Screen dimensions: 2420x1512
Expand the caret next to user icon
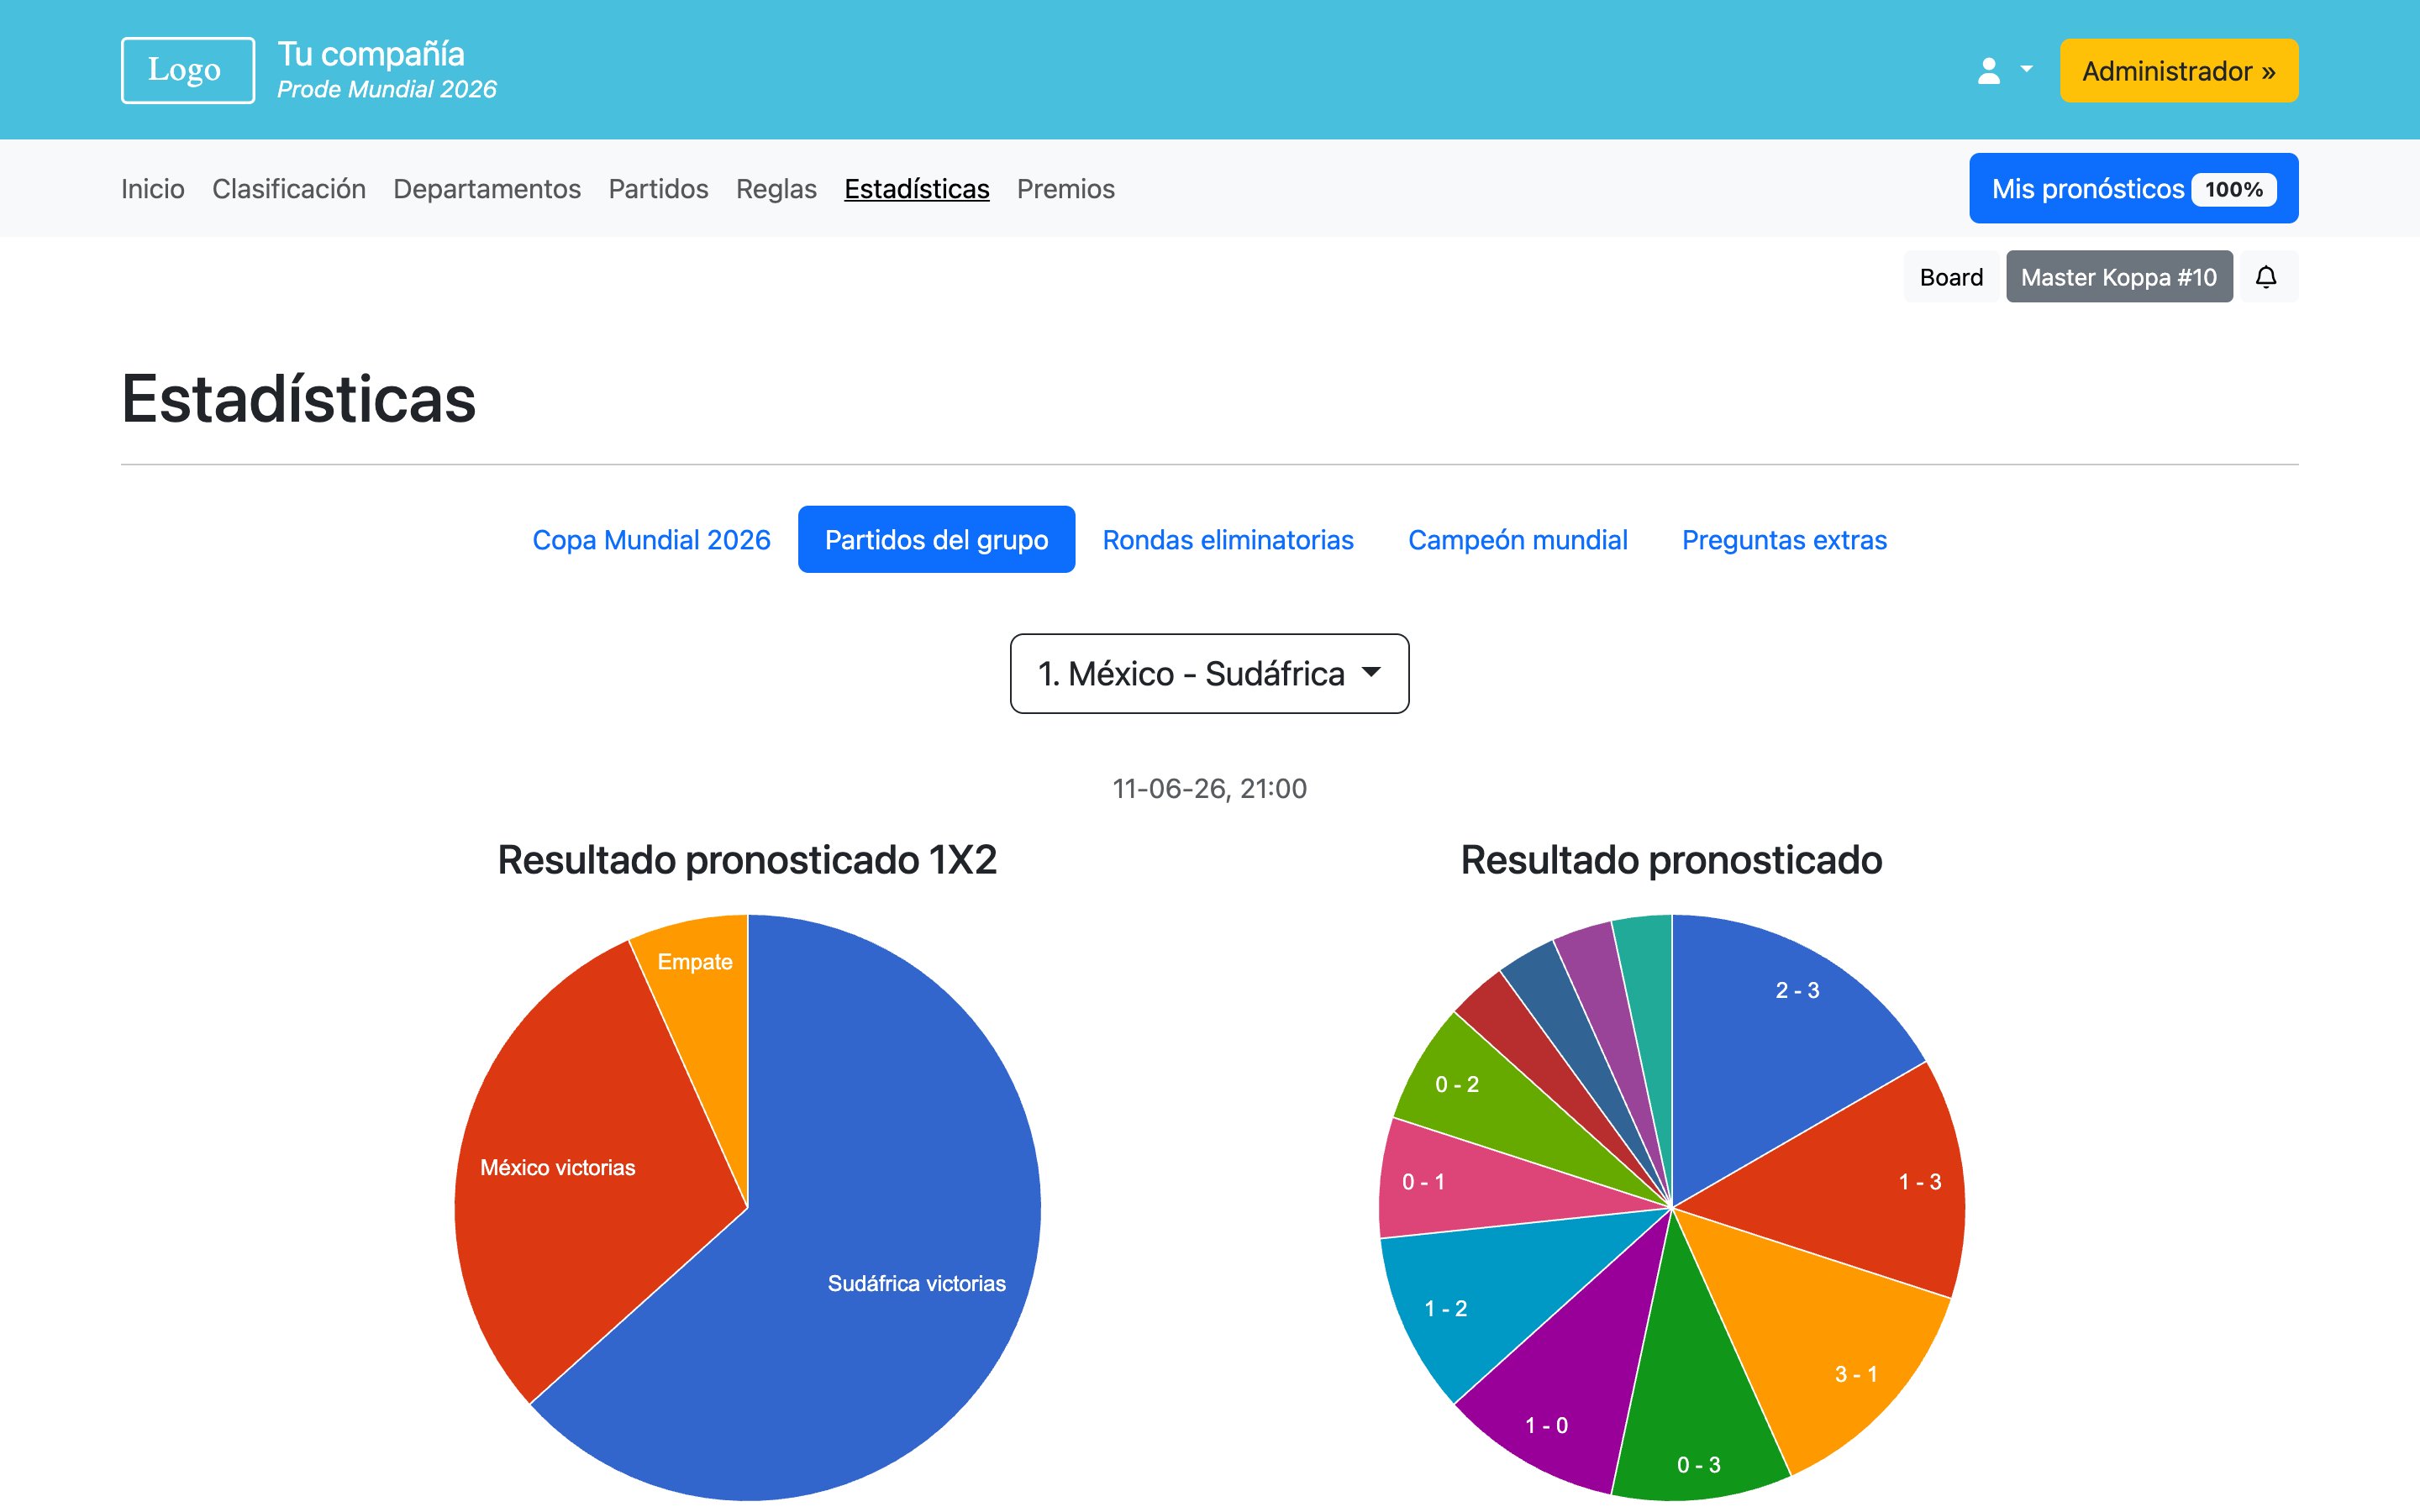coord(2027,70)
